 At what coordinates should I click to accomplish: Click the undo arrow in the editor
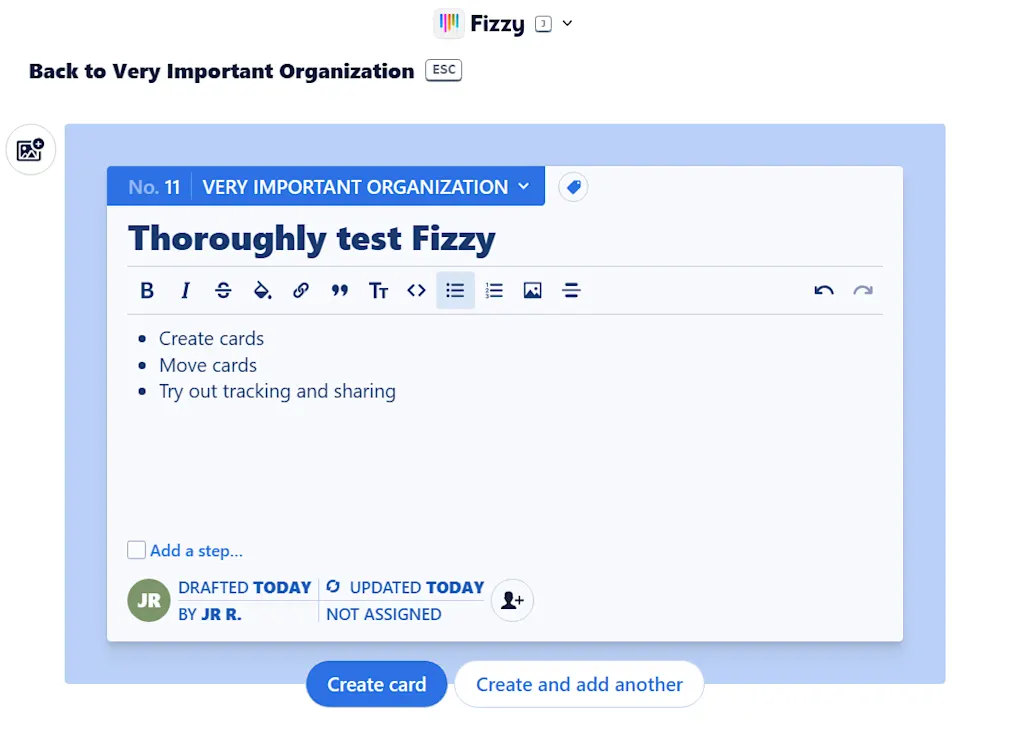pyautogui.click(x=823, y=290)
